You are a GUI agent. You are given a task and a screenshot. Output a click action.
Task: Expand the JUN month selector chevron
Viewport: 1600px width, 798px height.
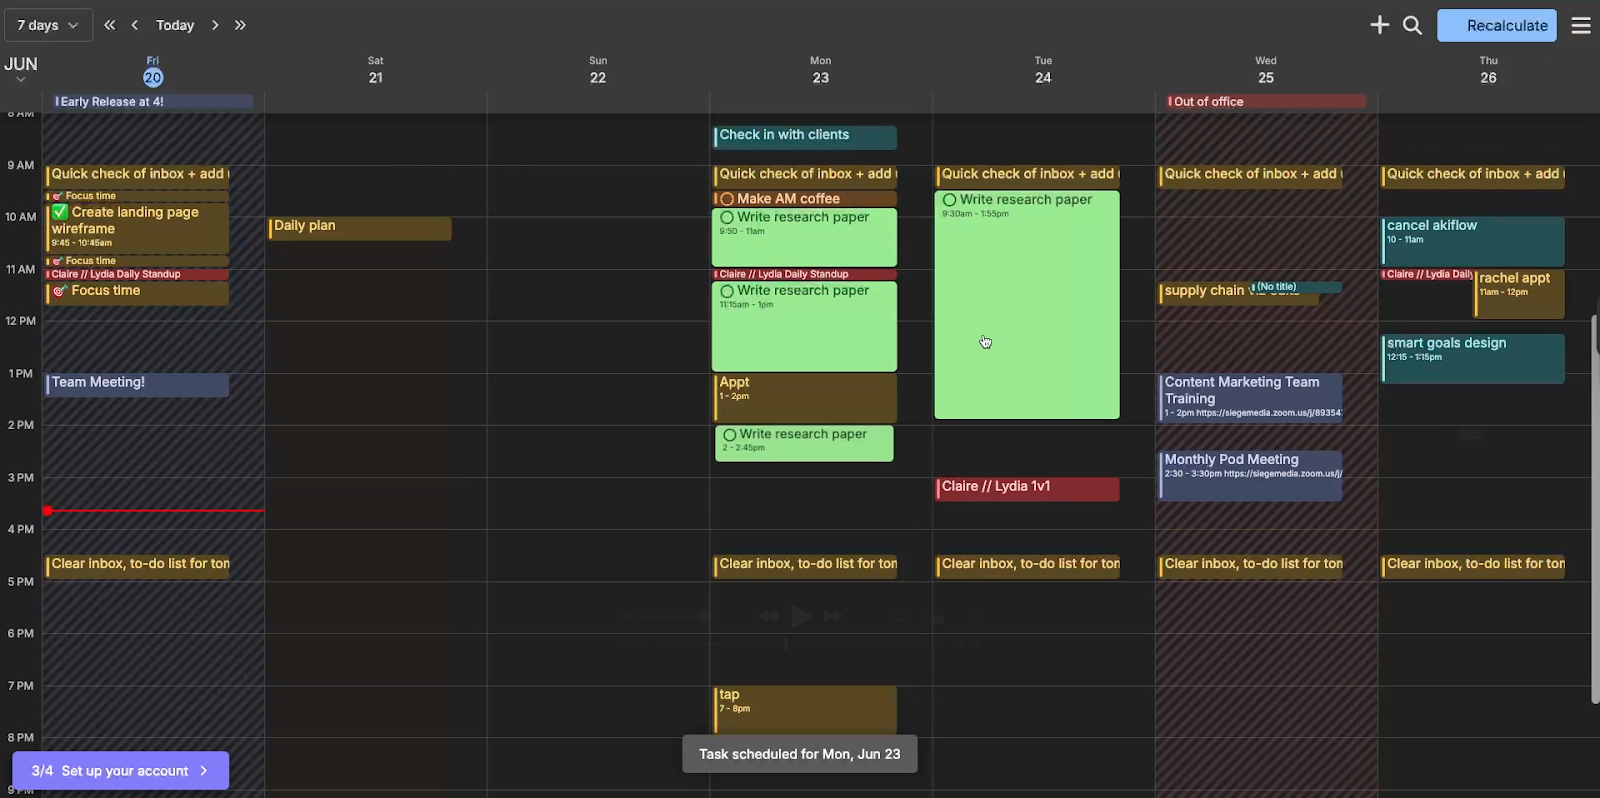[20, 79]
